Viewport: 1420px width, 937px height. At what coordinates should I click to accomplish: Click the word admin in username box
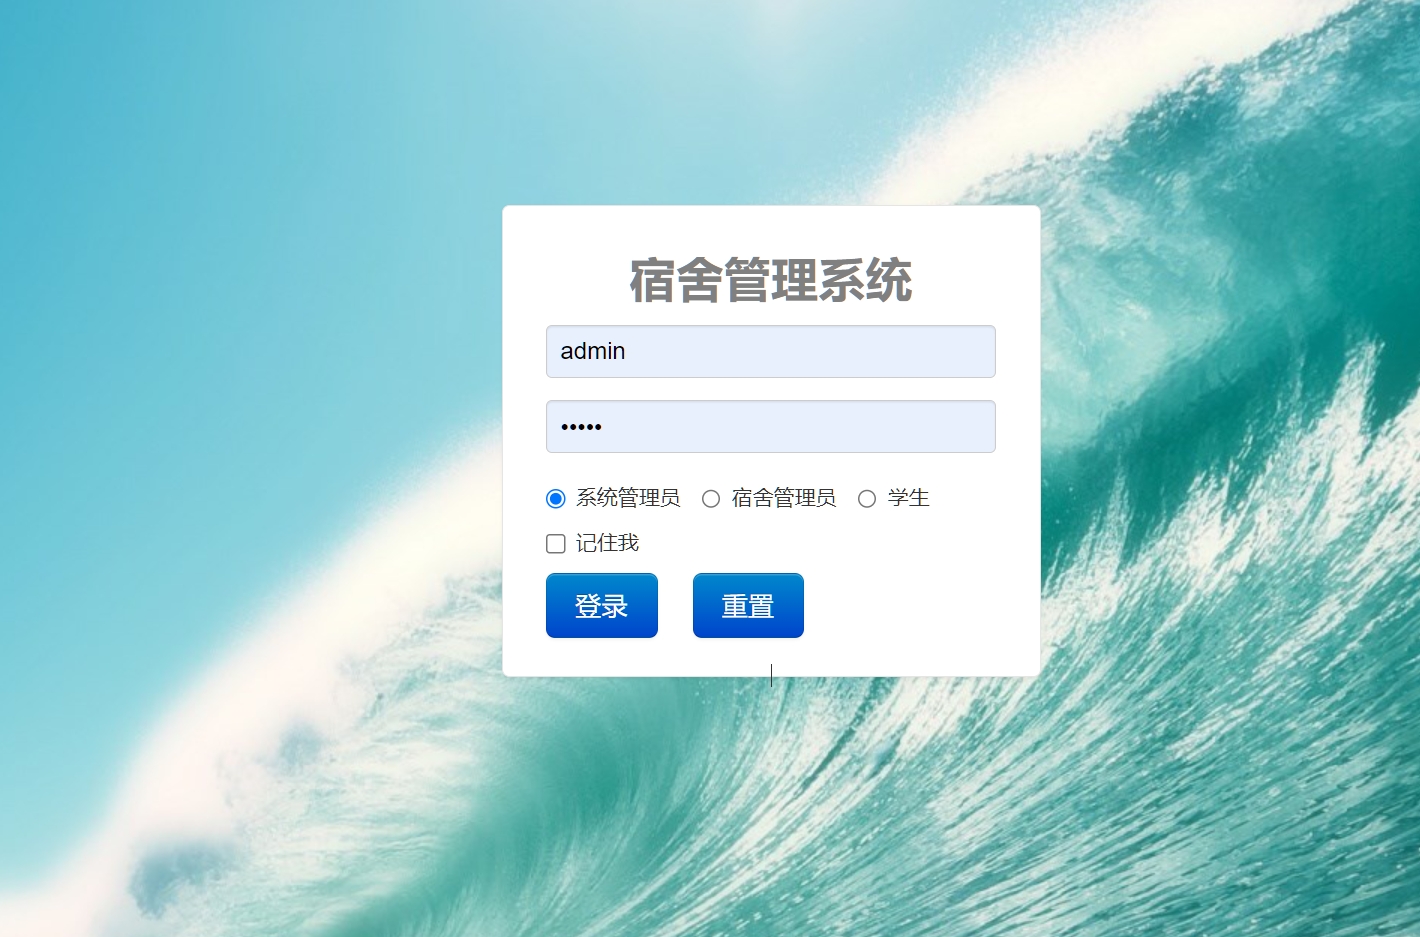coord(593,351)
